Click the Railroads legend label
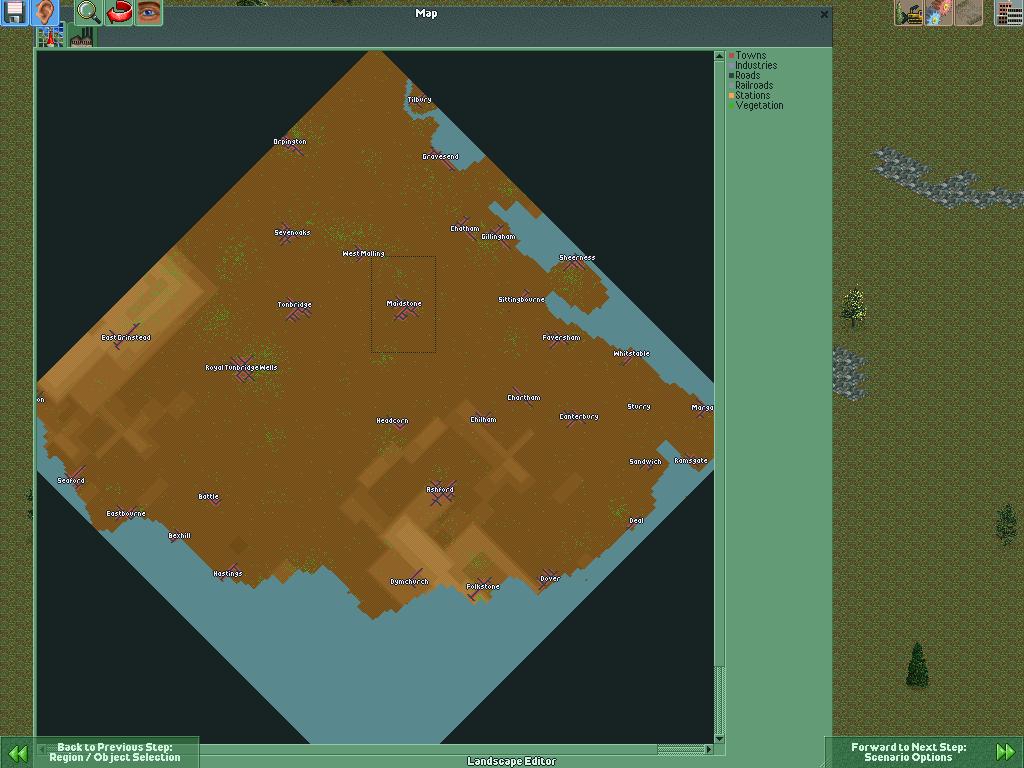The image size is (1024, 768). pos(754,86)
